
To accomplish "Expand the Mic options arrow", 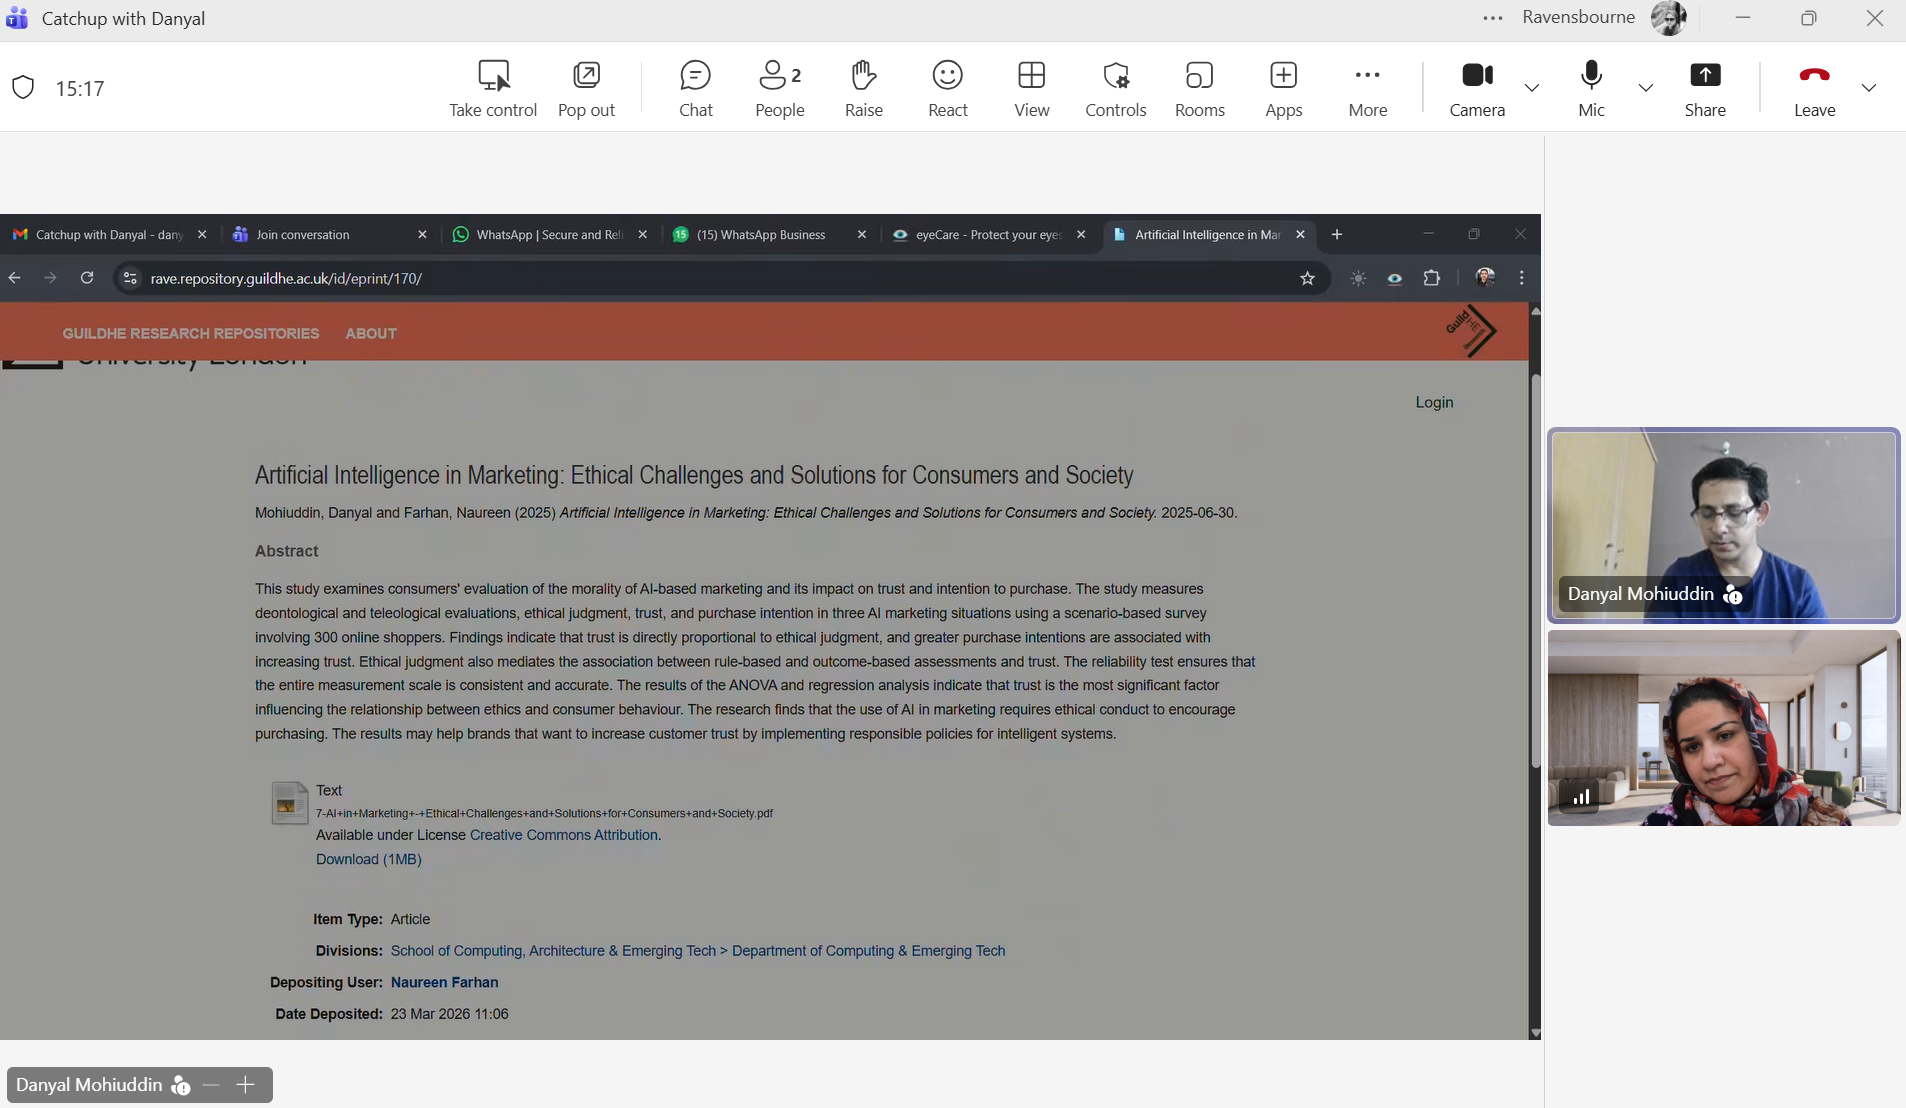I will [x=1646, y=88].
